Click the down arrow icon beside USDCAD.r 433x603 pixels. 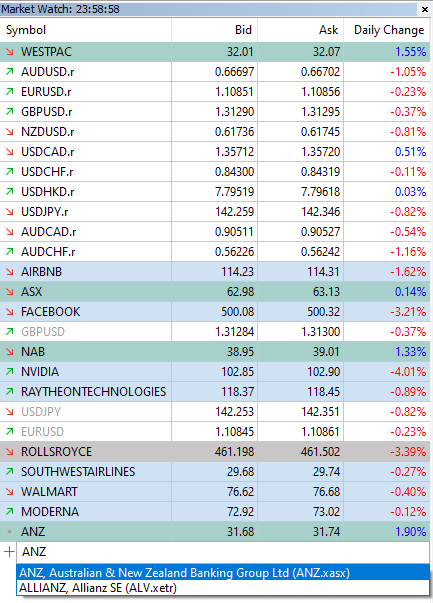point(10,152)
